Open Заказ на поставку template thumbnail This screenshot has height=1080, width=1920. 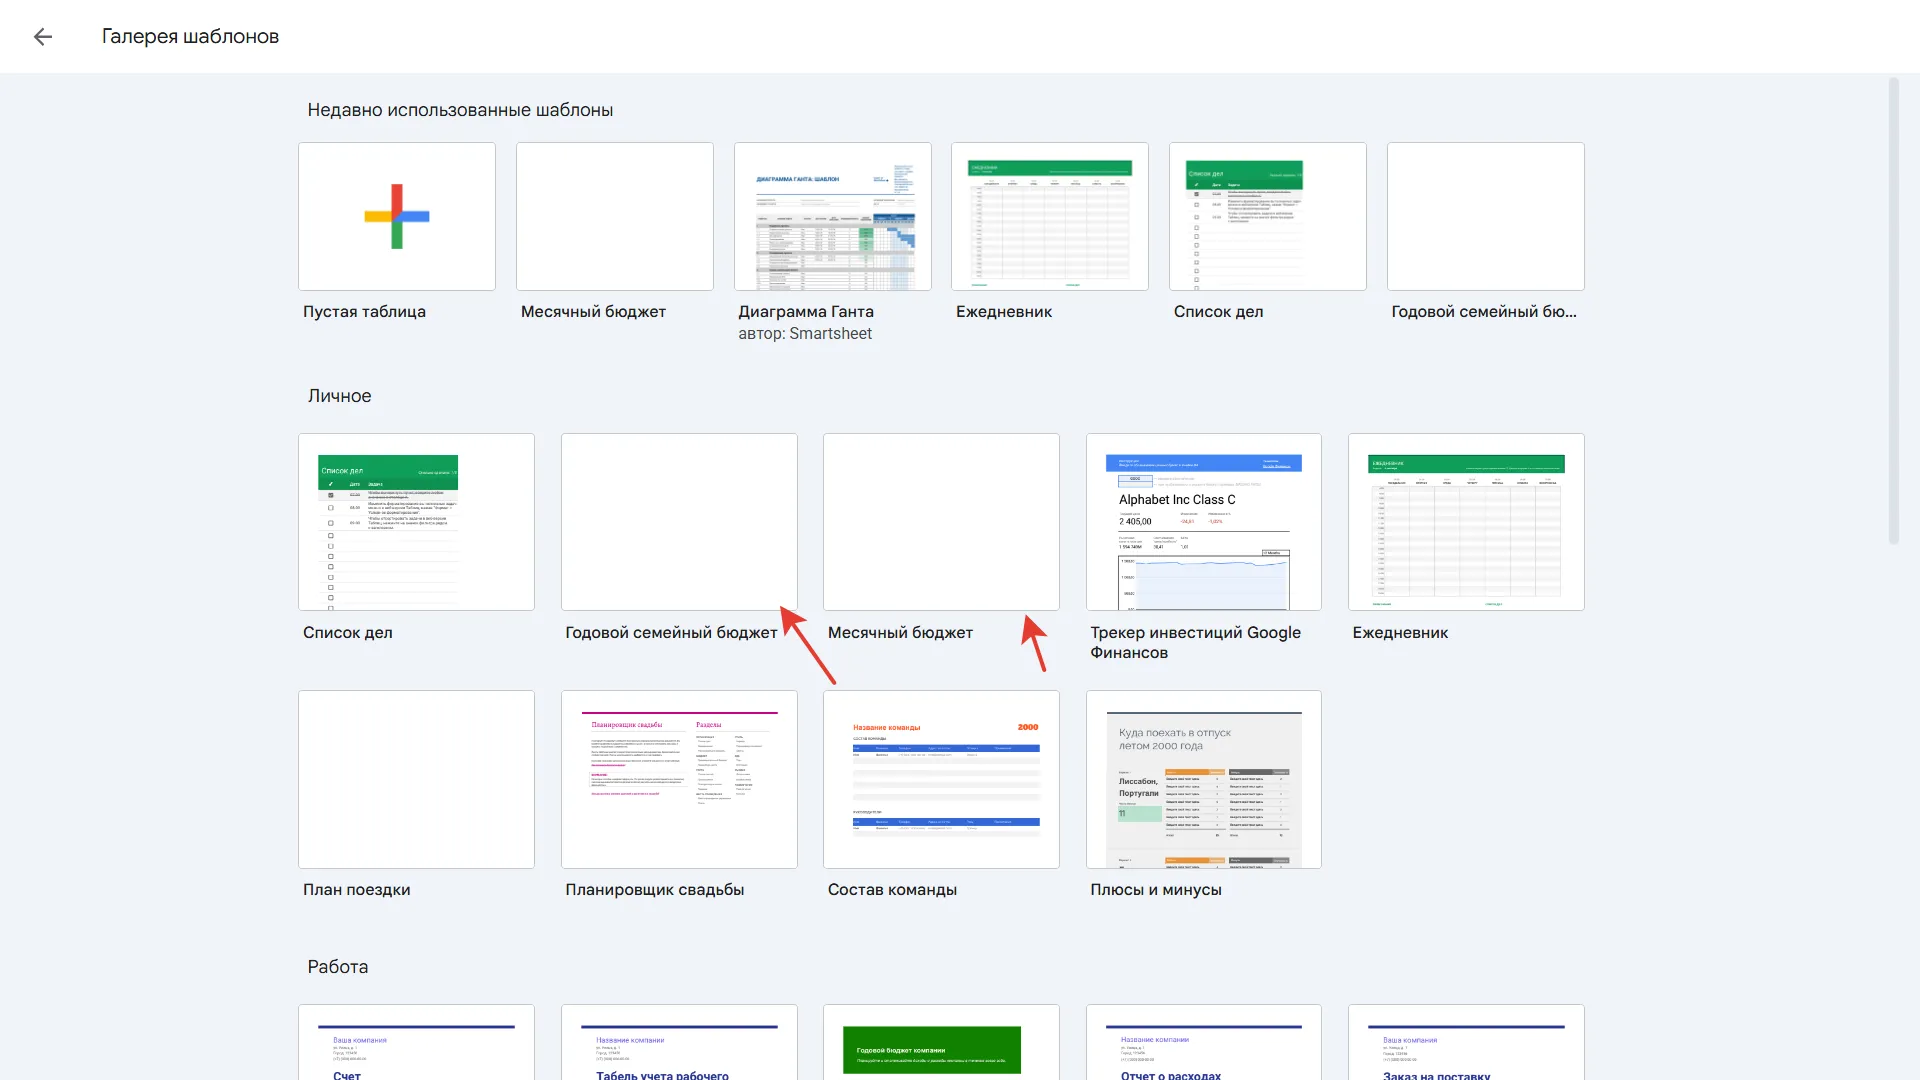coord(1466,1042)
